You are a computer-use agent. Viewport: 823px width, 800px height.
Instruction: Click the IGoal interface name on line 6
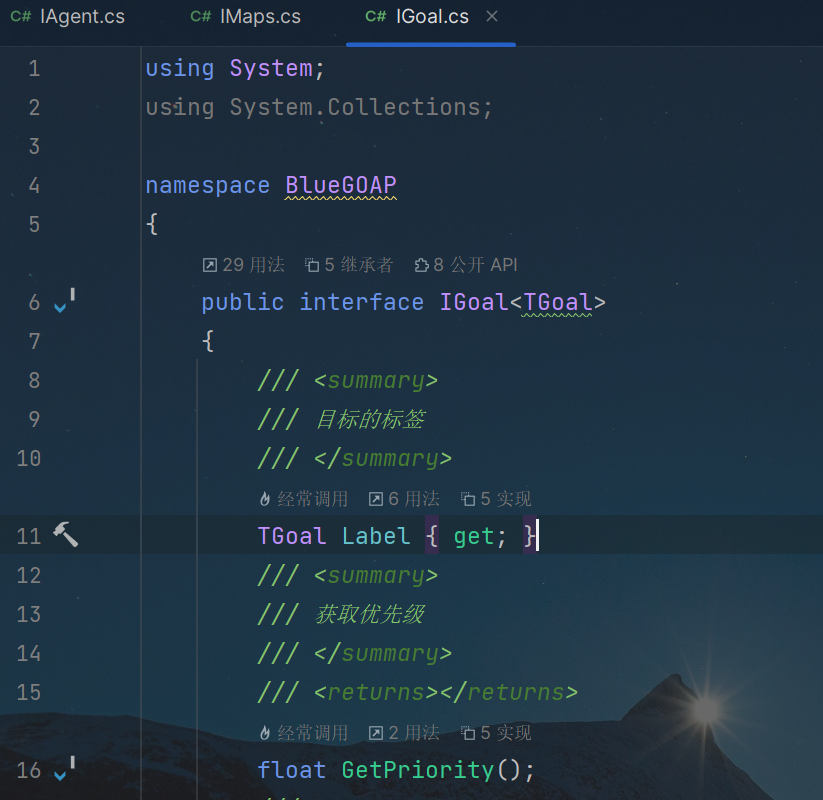474,302
